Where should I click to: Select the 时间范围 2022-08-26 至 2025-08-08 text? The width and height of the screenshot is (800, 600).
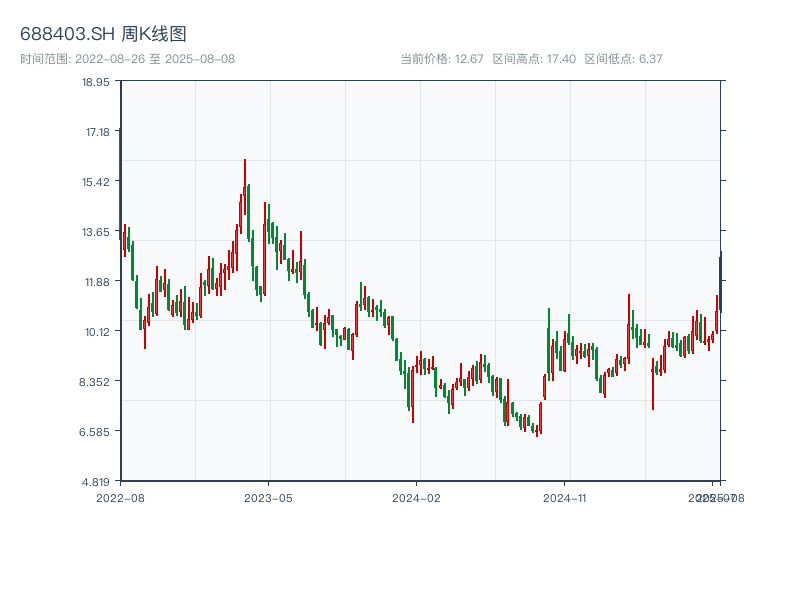pos(128,59)
